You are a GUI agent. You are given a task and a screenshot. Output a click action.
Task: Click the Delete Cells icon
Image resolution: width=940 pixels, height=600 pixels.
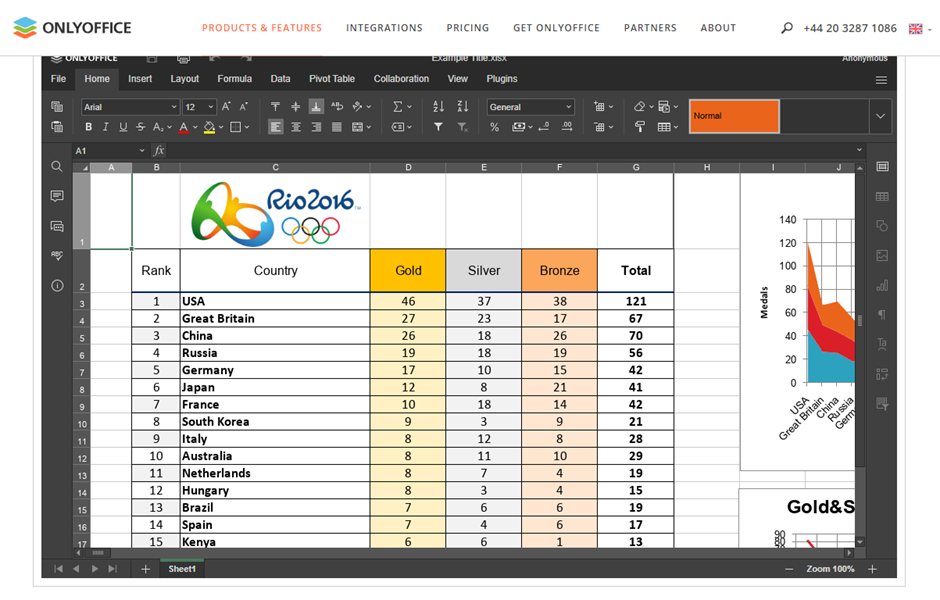(599, 126)
